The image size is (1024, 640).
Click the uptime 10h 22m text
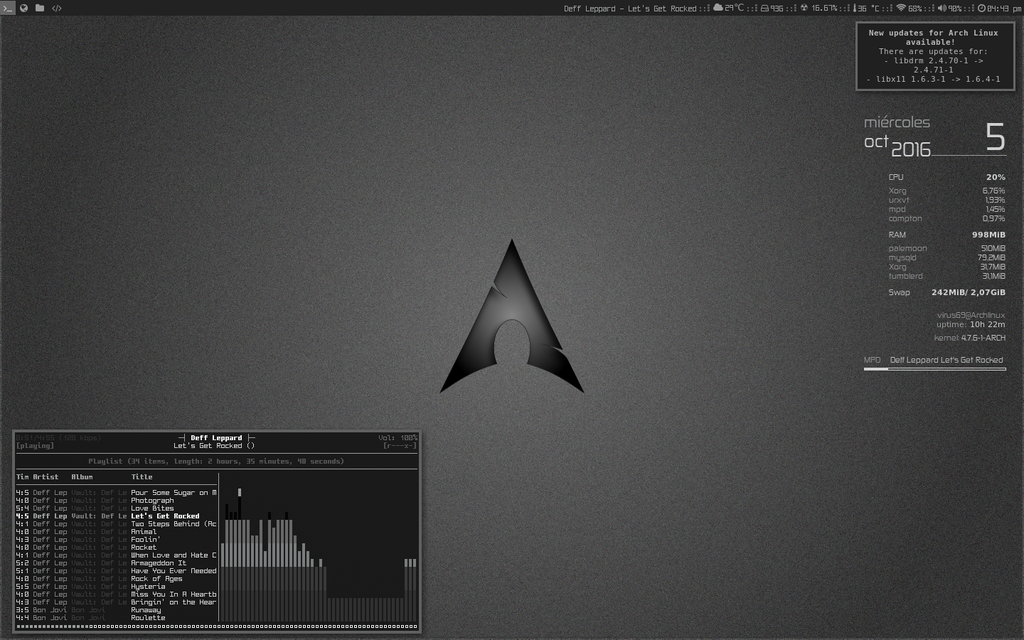click(970, 324)
